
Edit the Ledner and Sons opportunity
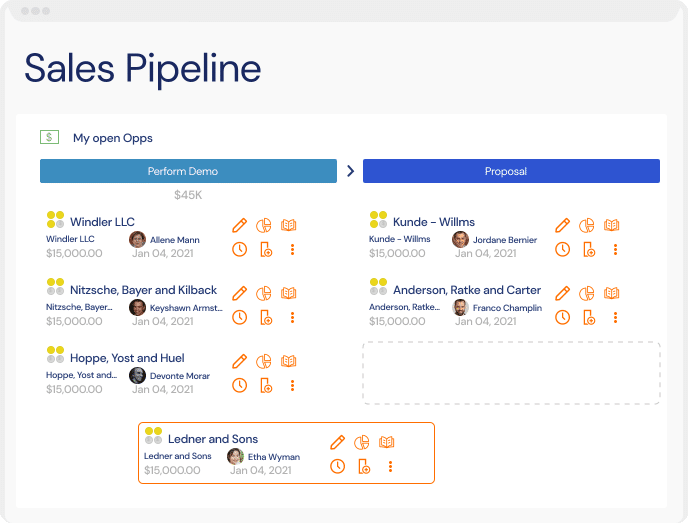coord(337,442)
